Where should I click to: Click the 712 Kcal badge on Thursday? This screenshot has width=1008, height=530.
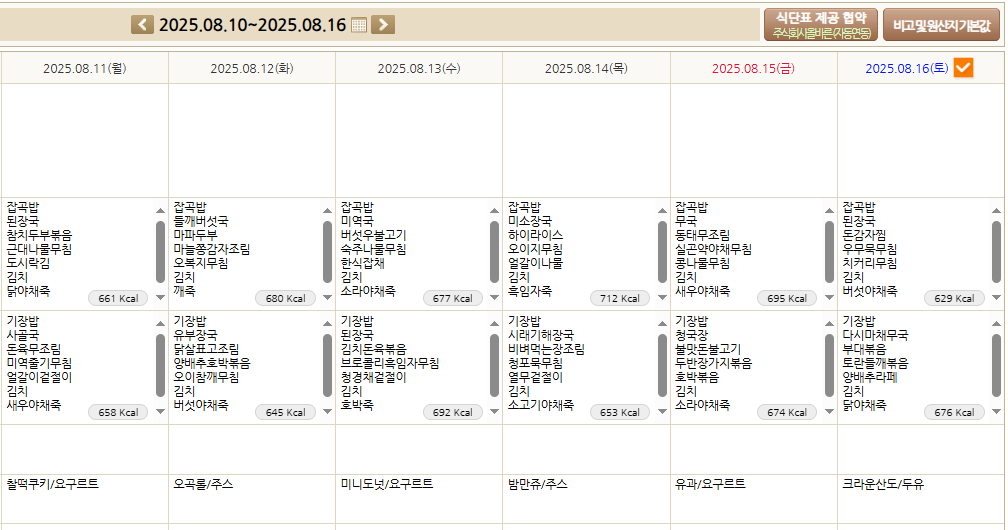pos(619,298)
